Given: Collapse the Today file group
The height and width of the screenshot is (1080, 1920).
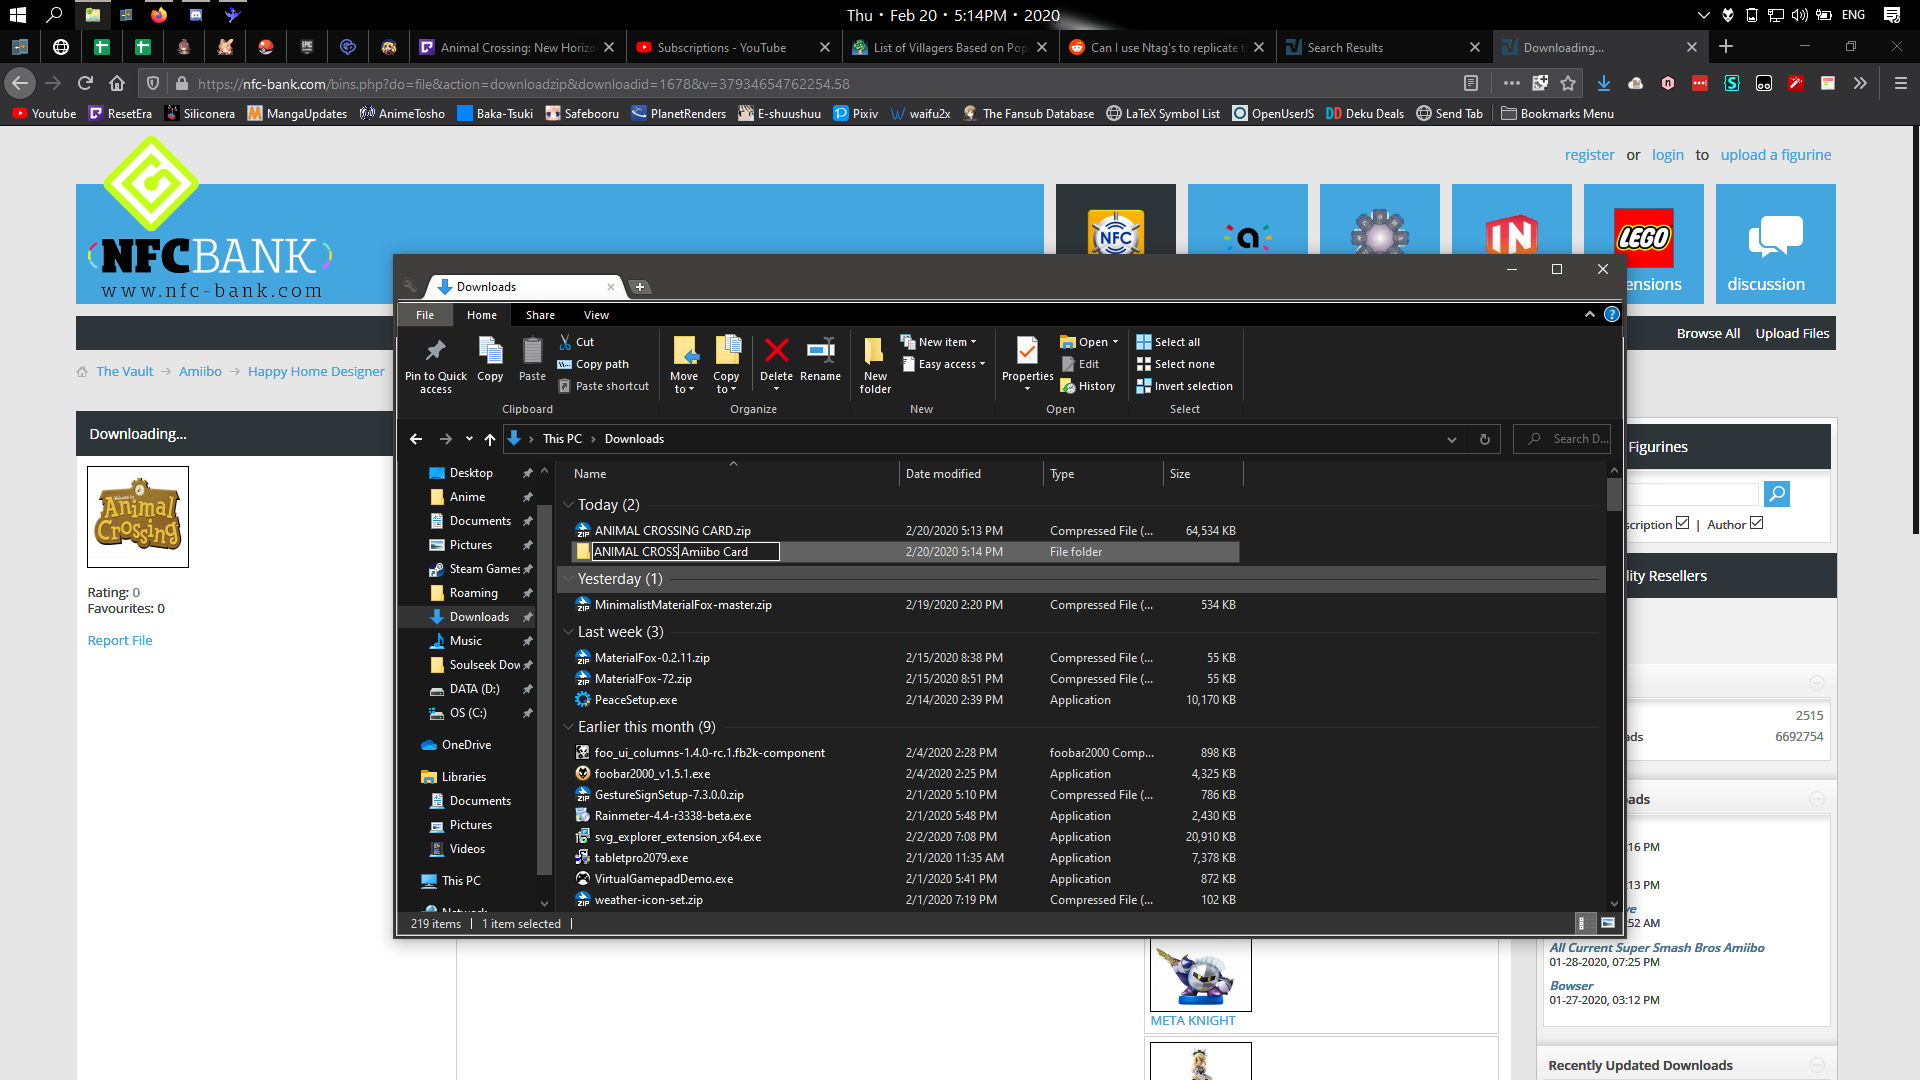Looking at the screenshot, I should 568,505.
